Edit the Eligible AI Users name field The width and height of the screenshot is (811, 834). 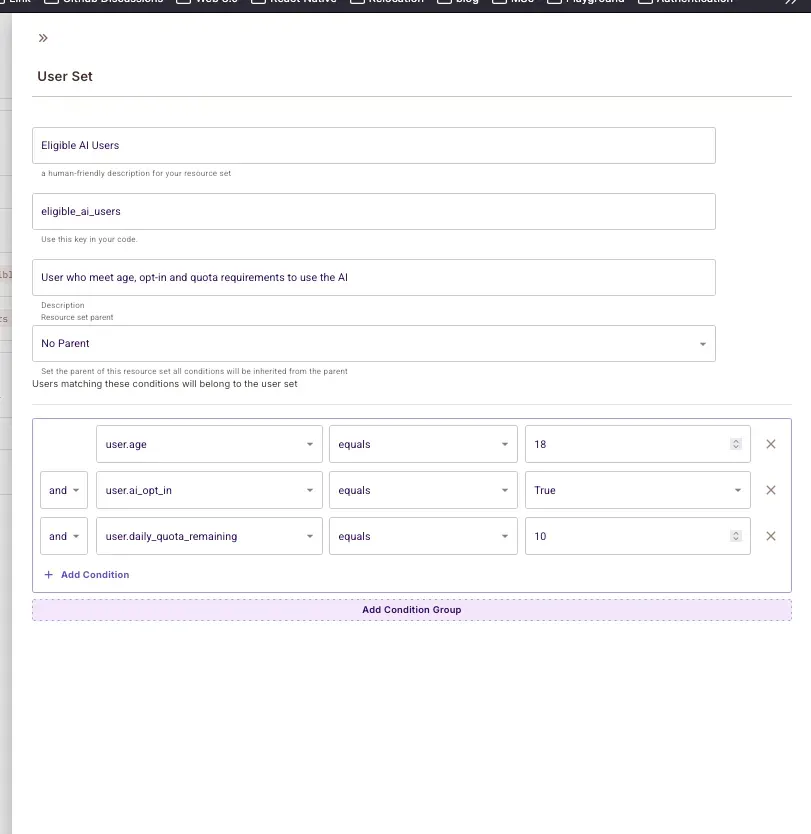point(373,145)
